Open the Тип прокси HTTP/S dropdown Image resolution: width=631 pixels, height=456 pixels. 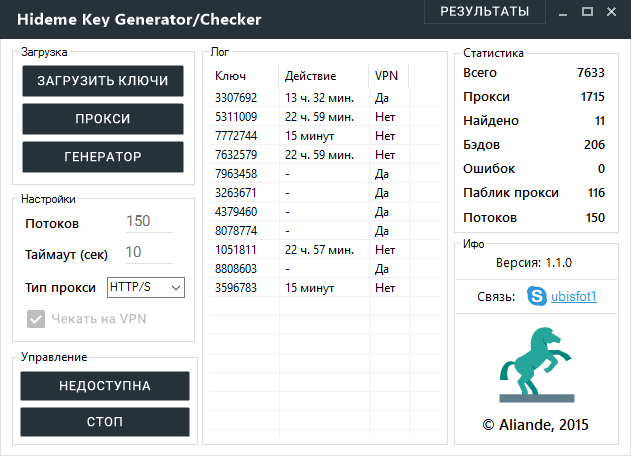pos(145,288)
